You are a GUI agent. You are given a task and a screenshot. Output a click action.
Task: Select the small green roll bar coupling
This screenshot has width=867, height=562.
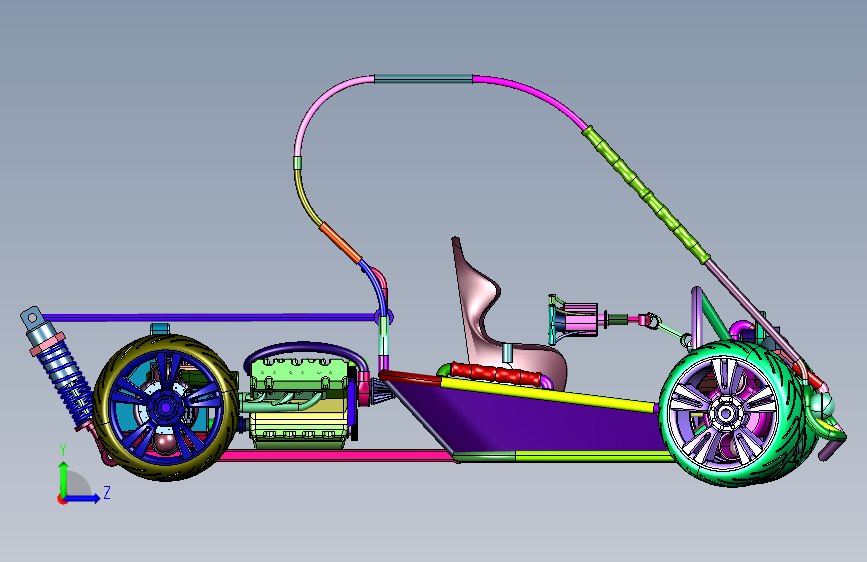coord(297,163)
